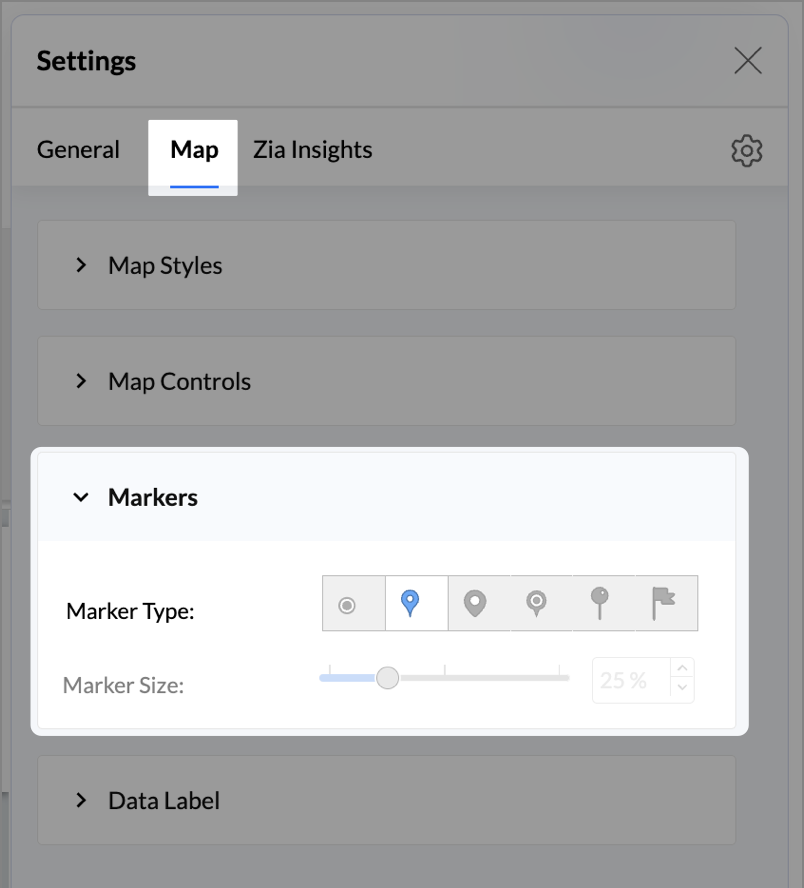
Task: Select the round pushpin marker type
Action: (599, 603)
